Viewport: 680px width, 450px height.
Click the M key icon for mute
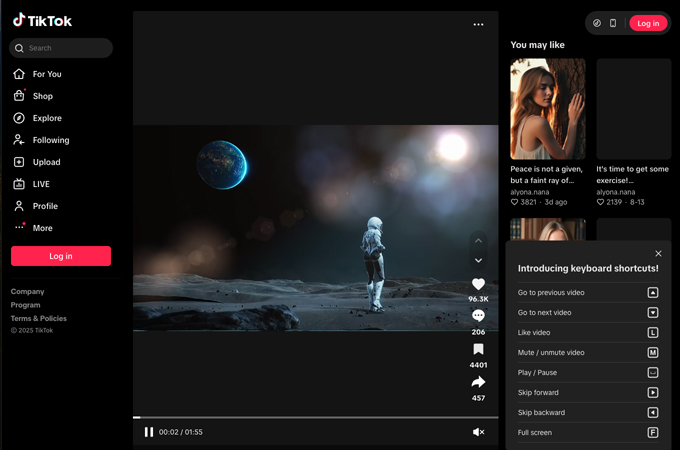[x=653, y=352]
